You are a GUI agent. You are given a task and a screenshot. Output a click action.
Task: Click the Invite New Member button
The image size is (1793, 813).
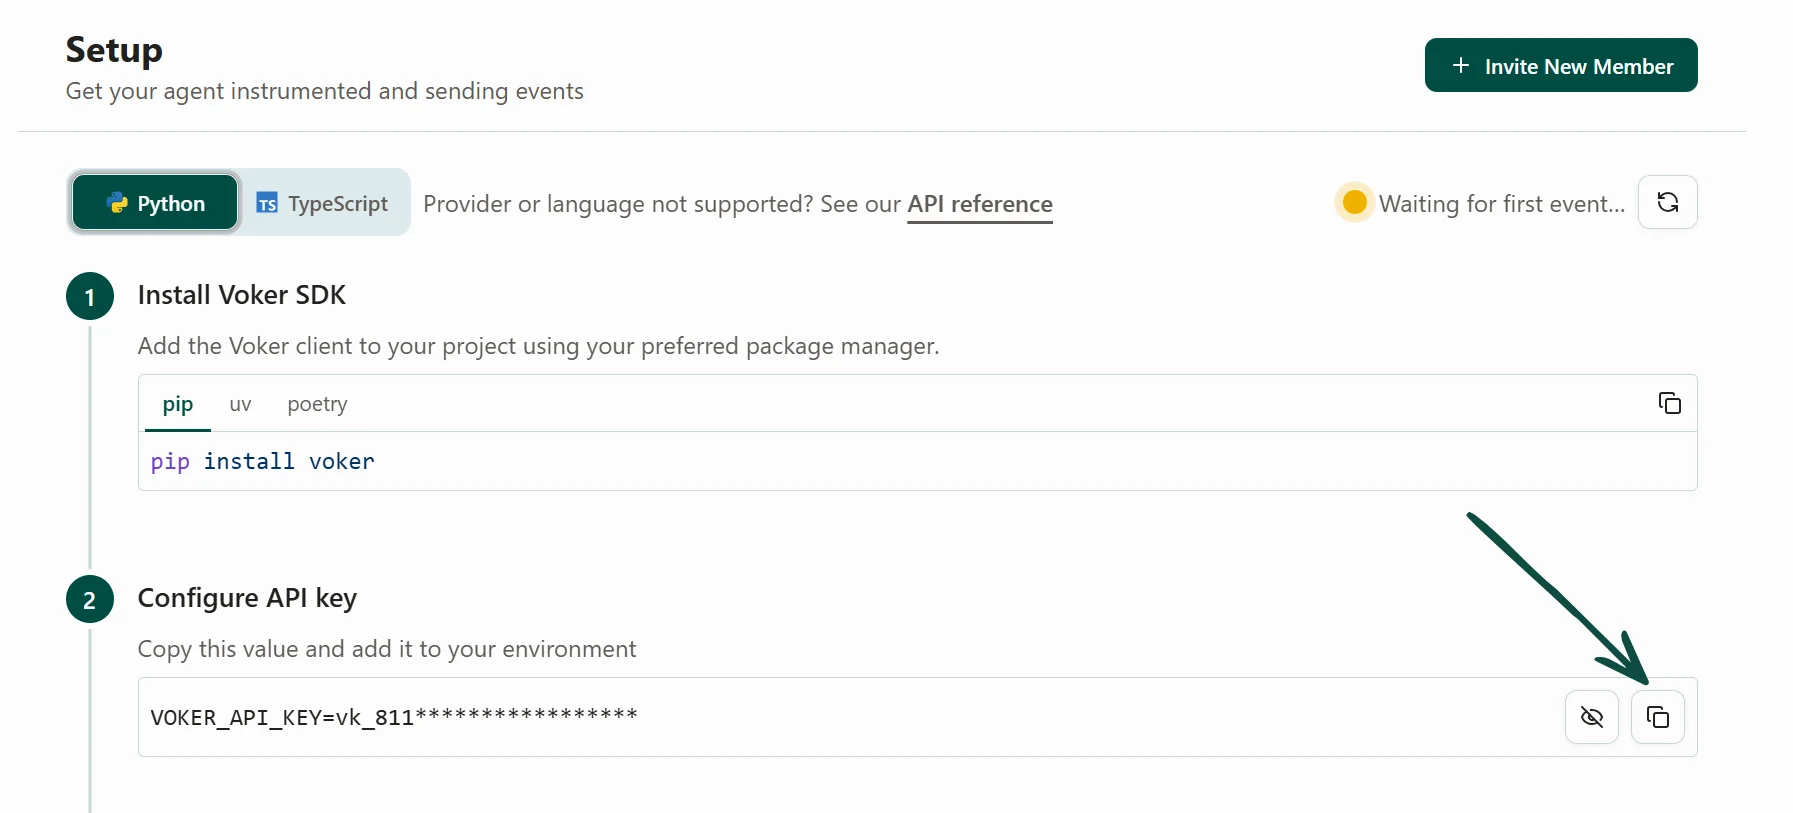[x=1560, y=65]
